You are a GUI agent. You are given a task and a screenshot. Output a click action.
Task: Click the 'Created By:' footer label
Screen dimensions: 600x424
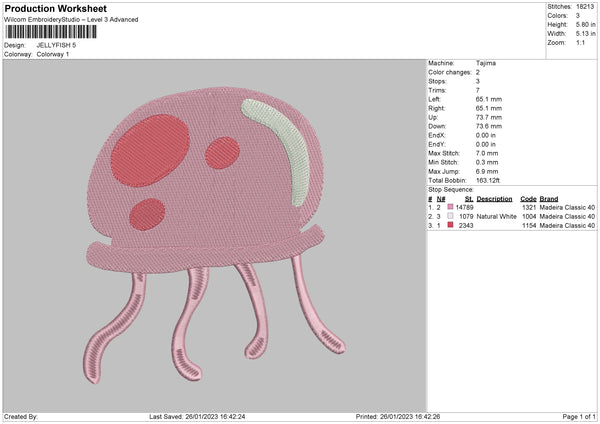point(21,416)
